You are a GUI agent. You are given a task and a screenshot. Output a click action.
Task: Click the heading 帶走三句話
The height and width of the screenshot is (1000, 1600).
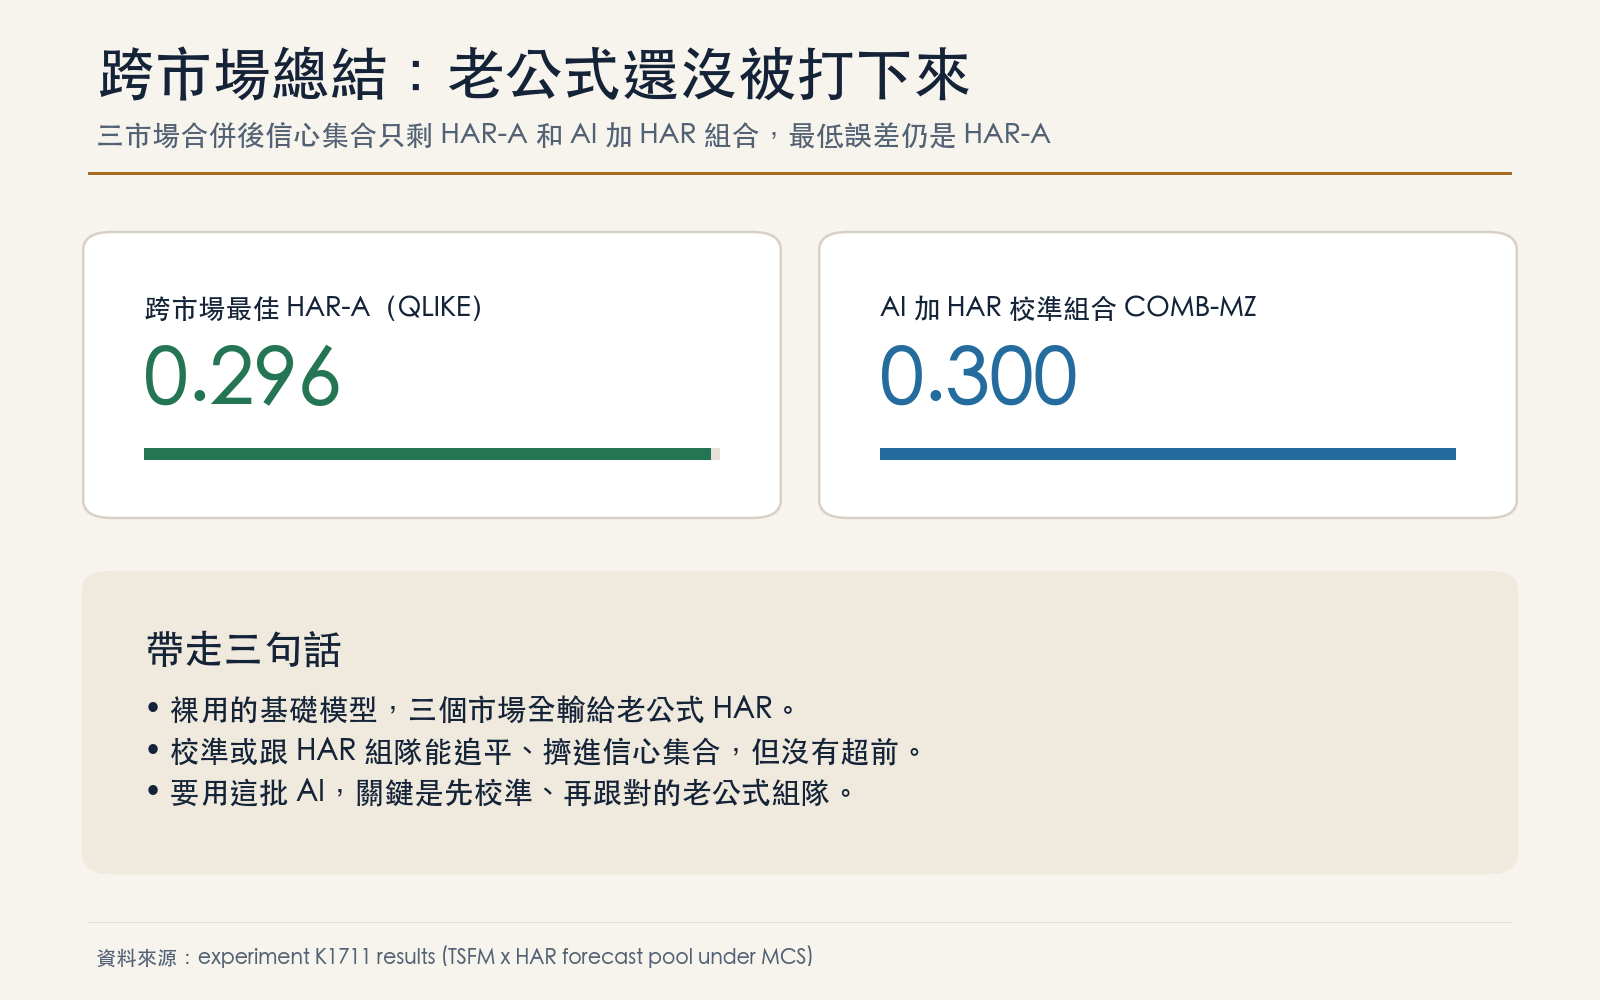[244, 649]
